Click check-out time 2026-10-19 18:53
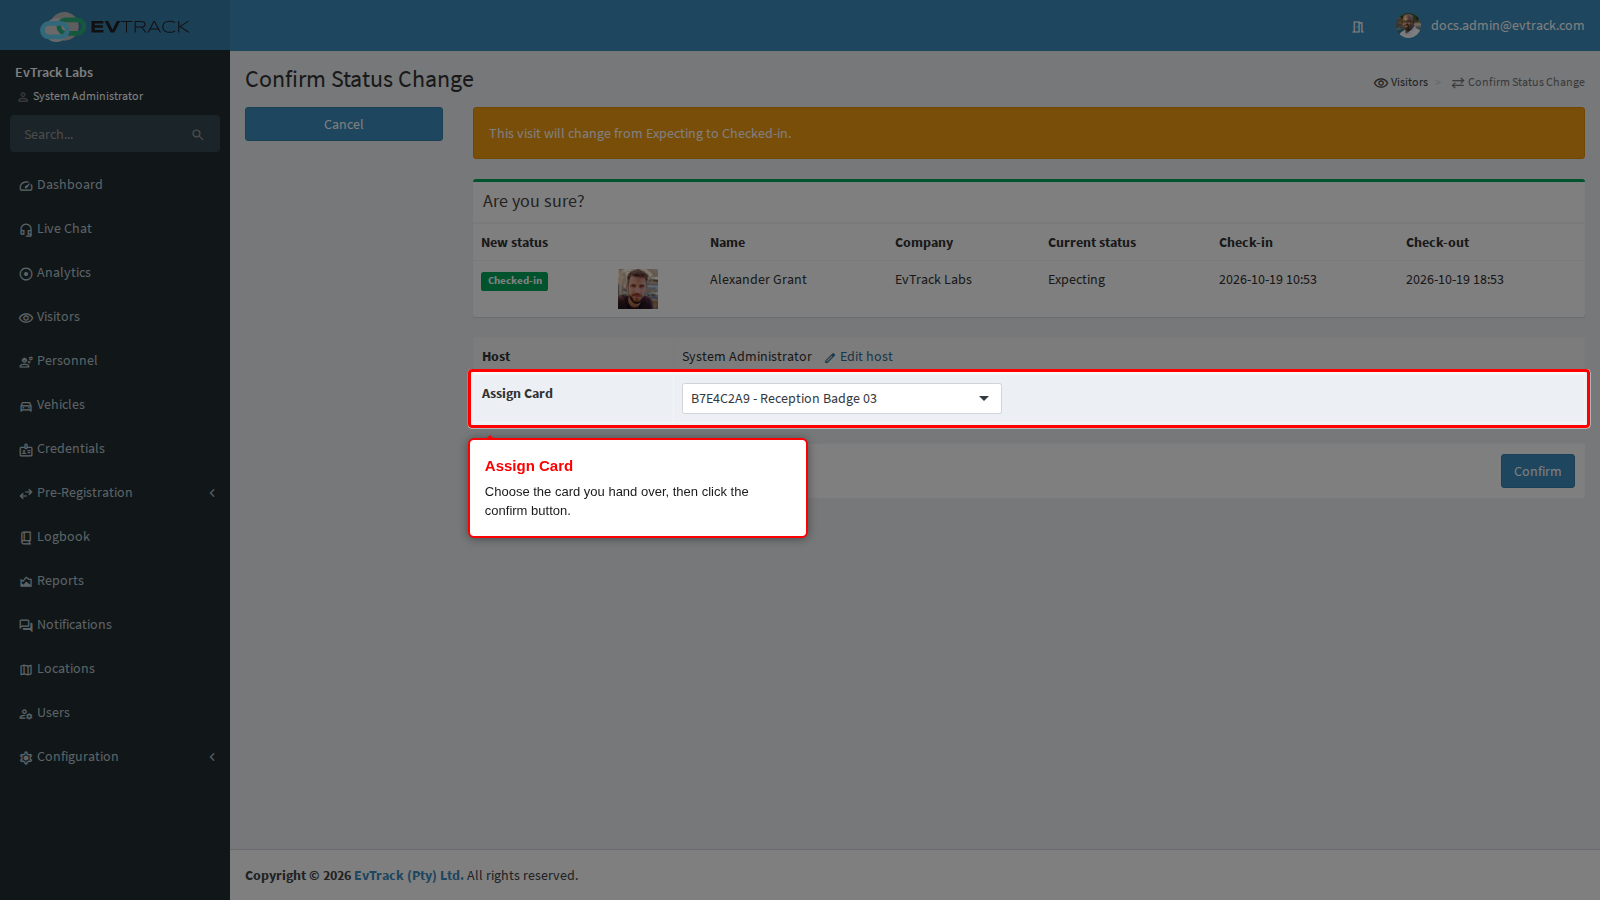 (1454, 280)
